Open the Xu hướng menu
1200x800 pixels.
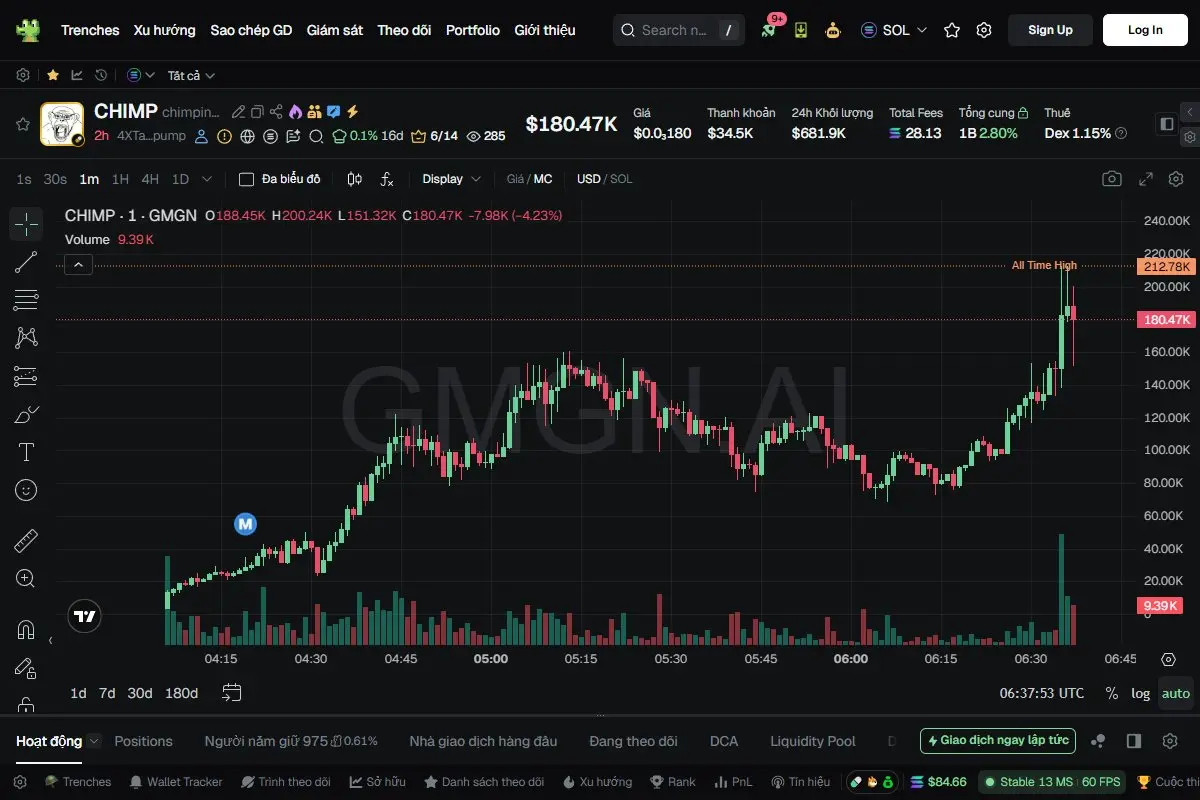165,30
